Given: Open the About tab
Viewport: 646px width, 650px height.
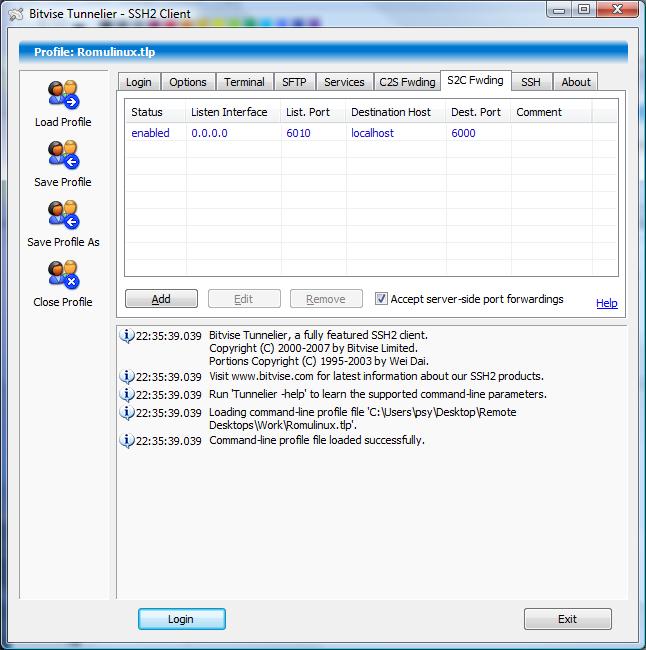Looking at the screenshot, I should 576,82.
